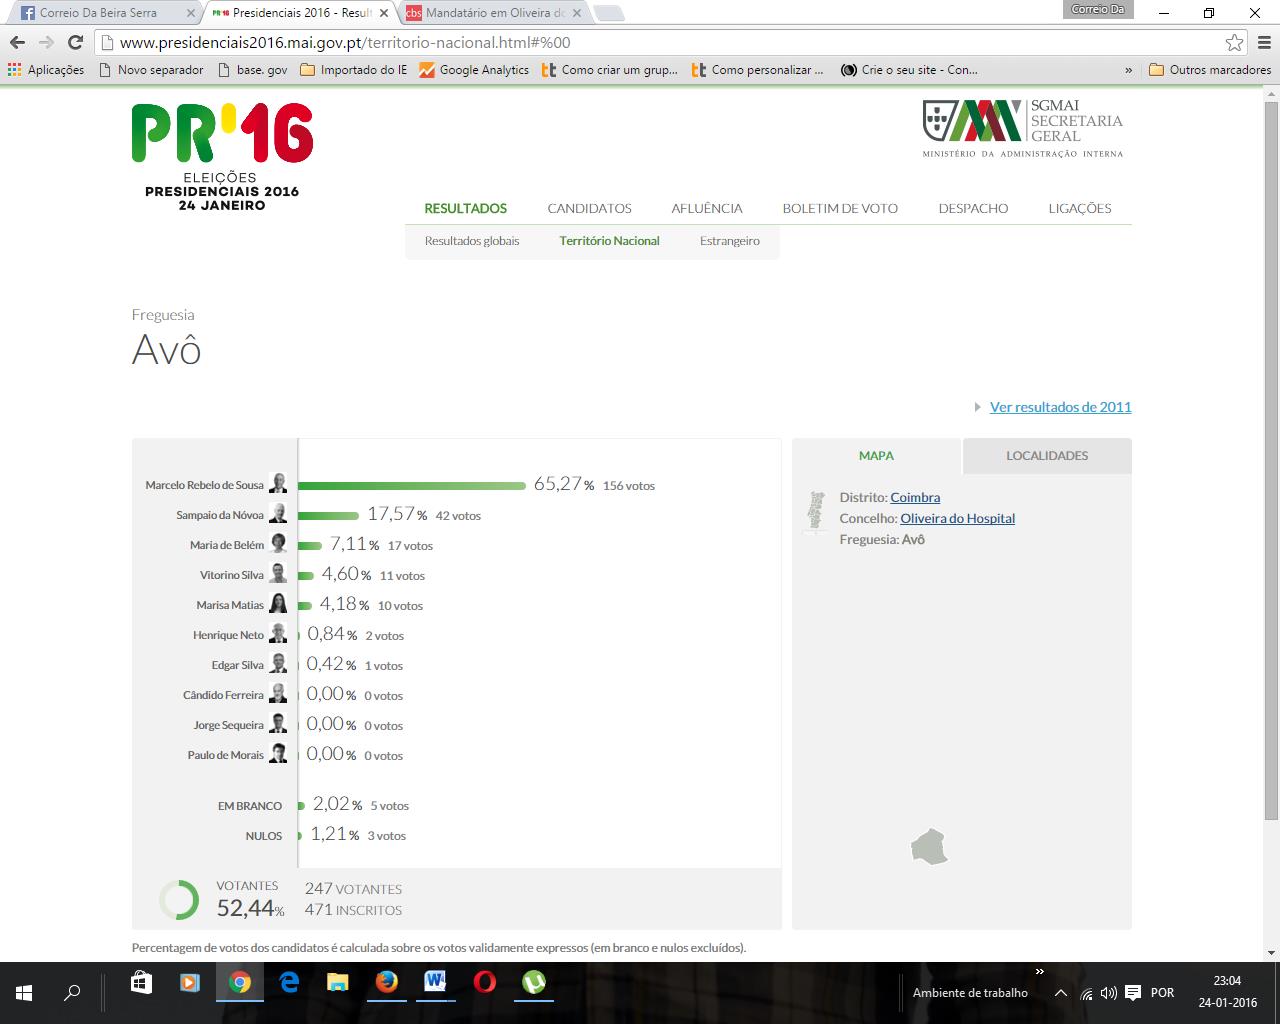The image size is (1280, 1024).
Task: Expand the hidden bookmarks overflow chevron
Action: pos(1129,70)
